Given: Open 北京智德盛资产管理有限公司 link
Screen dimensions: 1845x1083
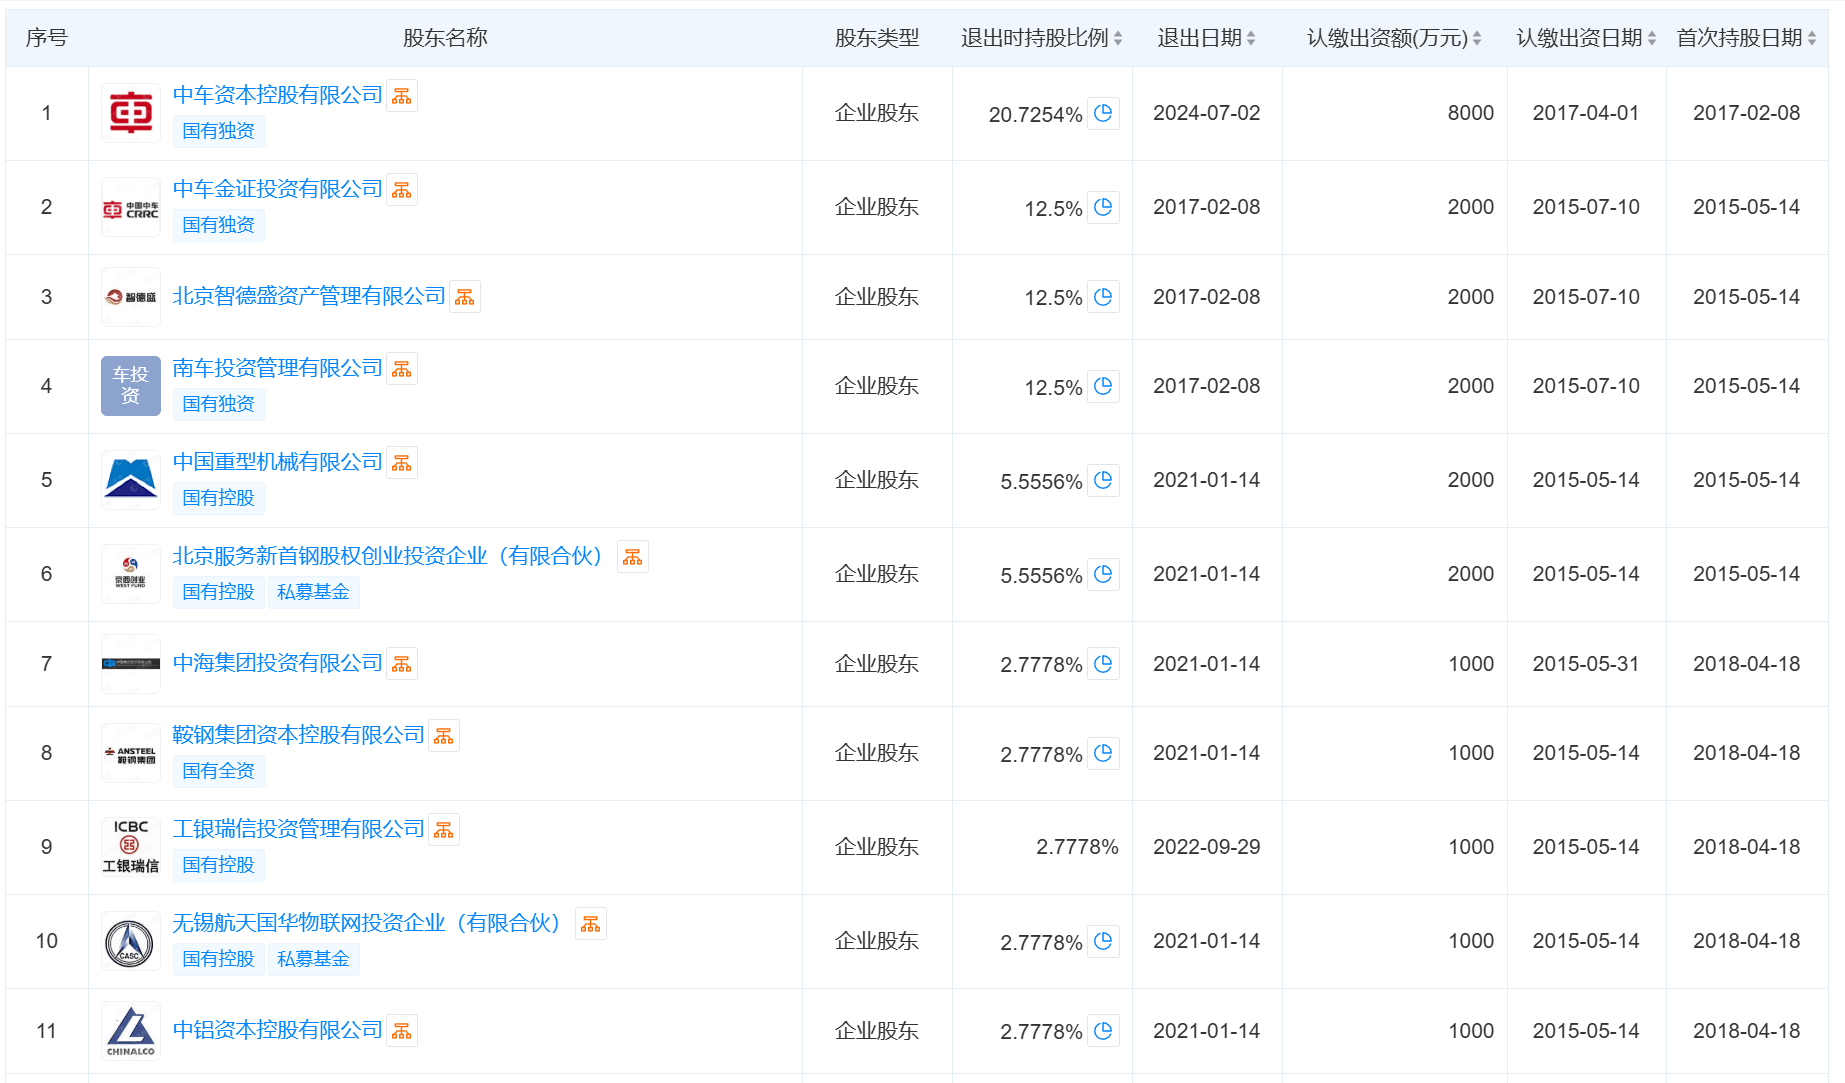Looking at the screenshot, I should (x=309, y=296).
